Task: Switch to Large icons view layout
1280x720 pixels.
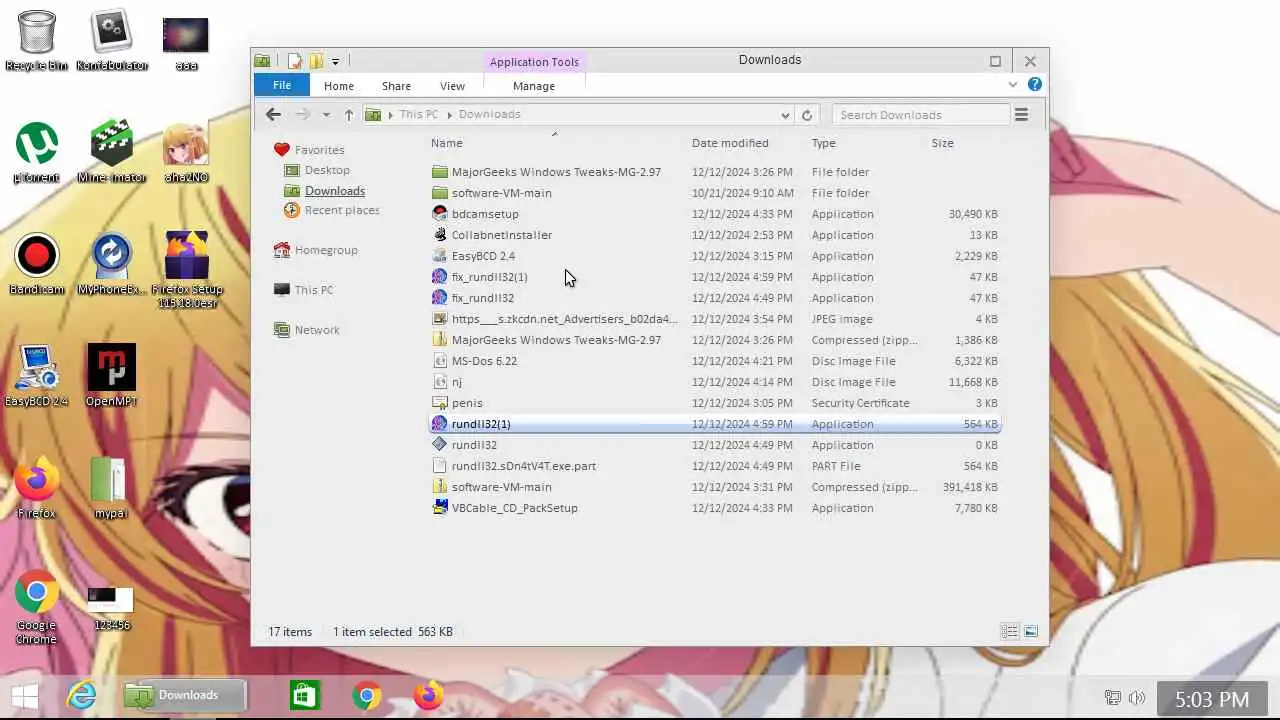Action: tap(1031, 632)
